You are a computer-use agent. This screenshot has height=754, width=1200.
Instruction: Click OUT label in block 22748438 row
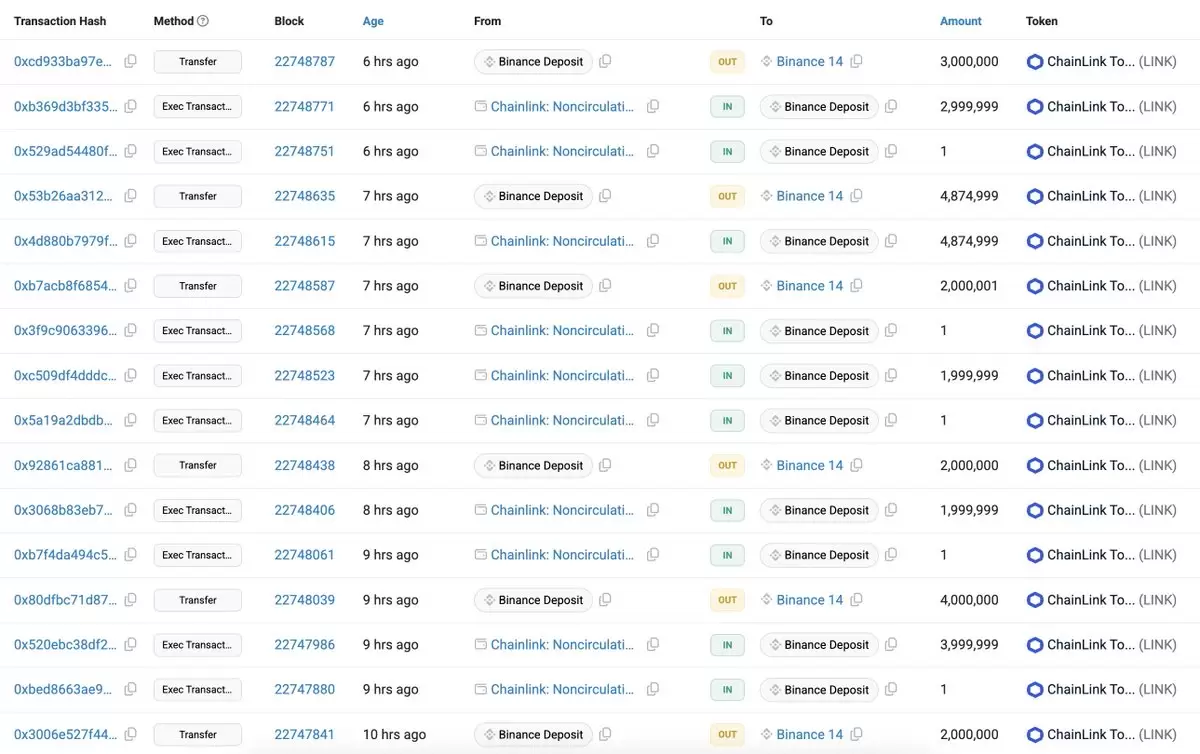click(727, 465)
